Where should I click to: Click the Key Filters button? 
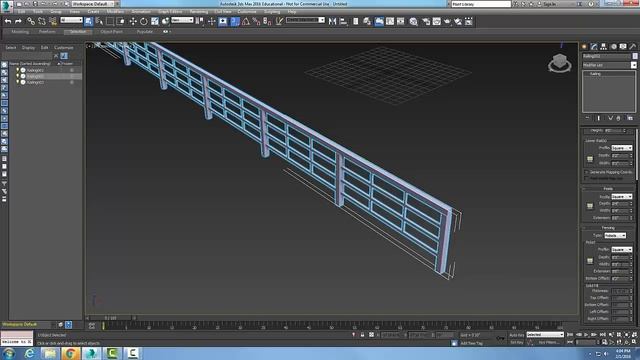[x=549, y=342]
